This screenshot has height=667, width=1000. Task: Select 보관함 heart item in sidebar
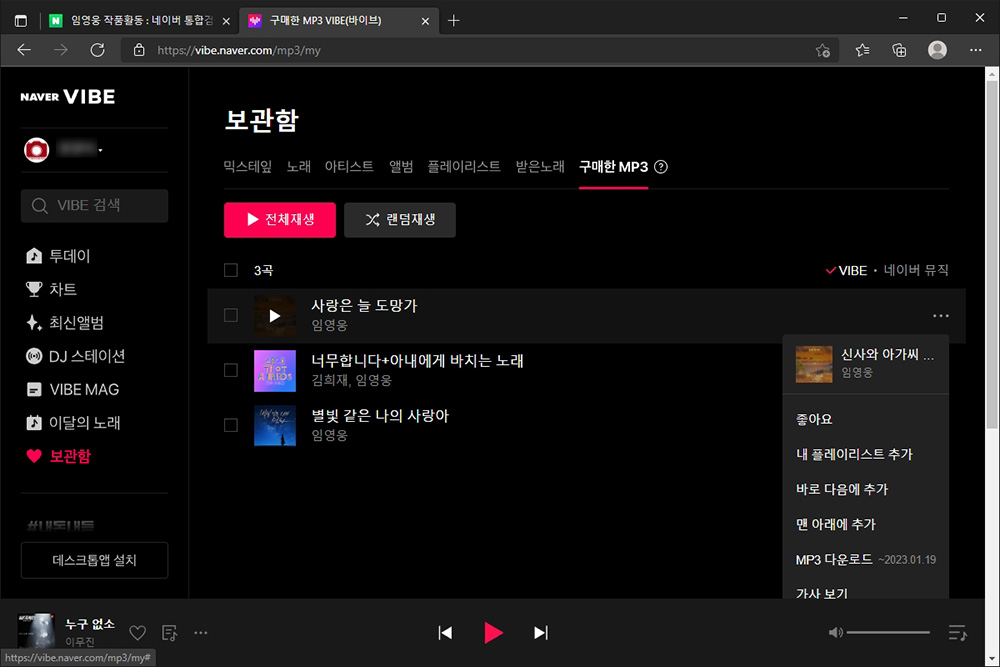(x=59, y=456)
